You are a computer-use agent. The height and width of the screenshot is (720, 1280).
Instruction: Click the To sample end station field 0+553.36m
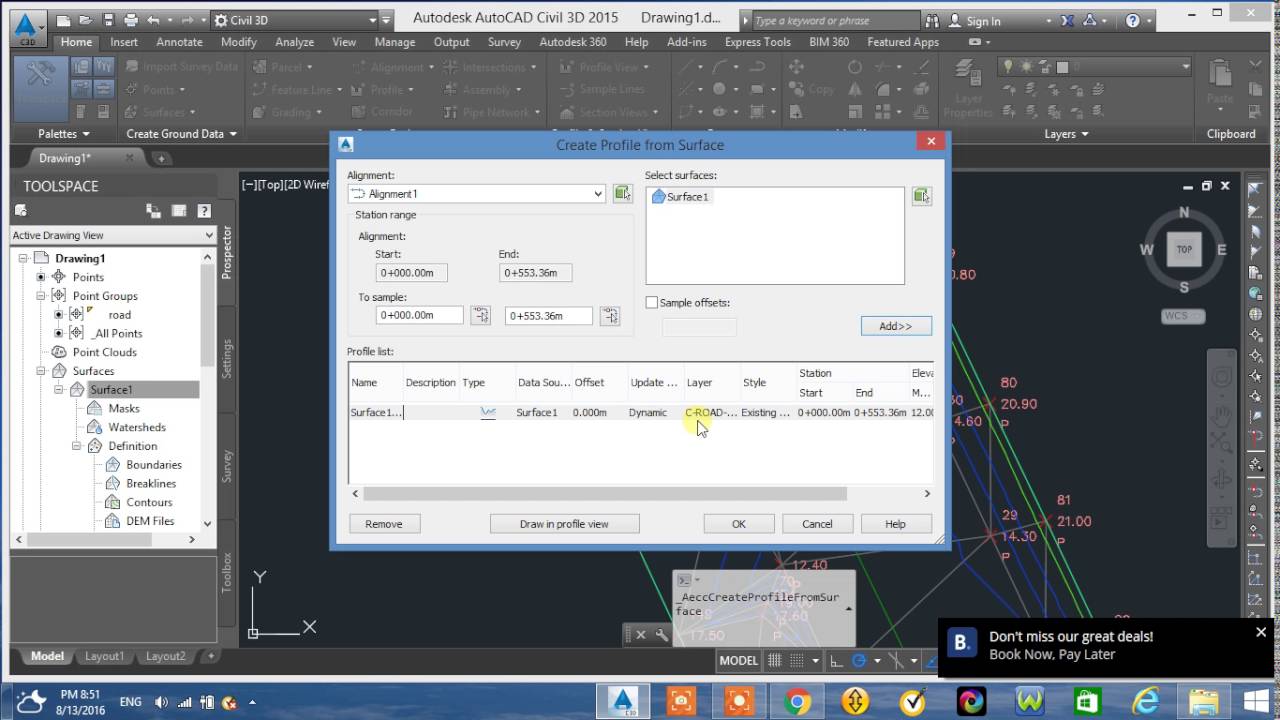548,315
